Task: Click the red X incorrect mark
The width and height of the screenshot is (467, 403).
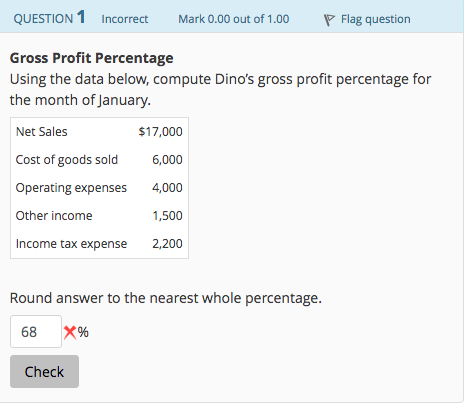Action: click(x=70, y=332)
